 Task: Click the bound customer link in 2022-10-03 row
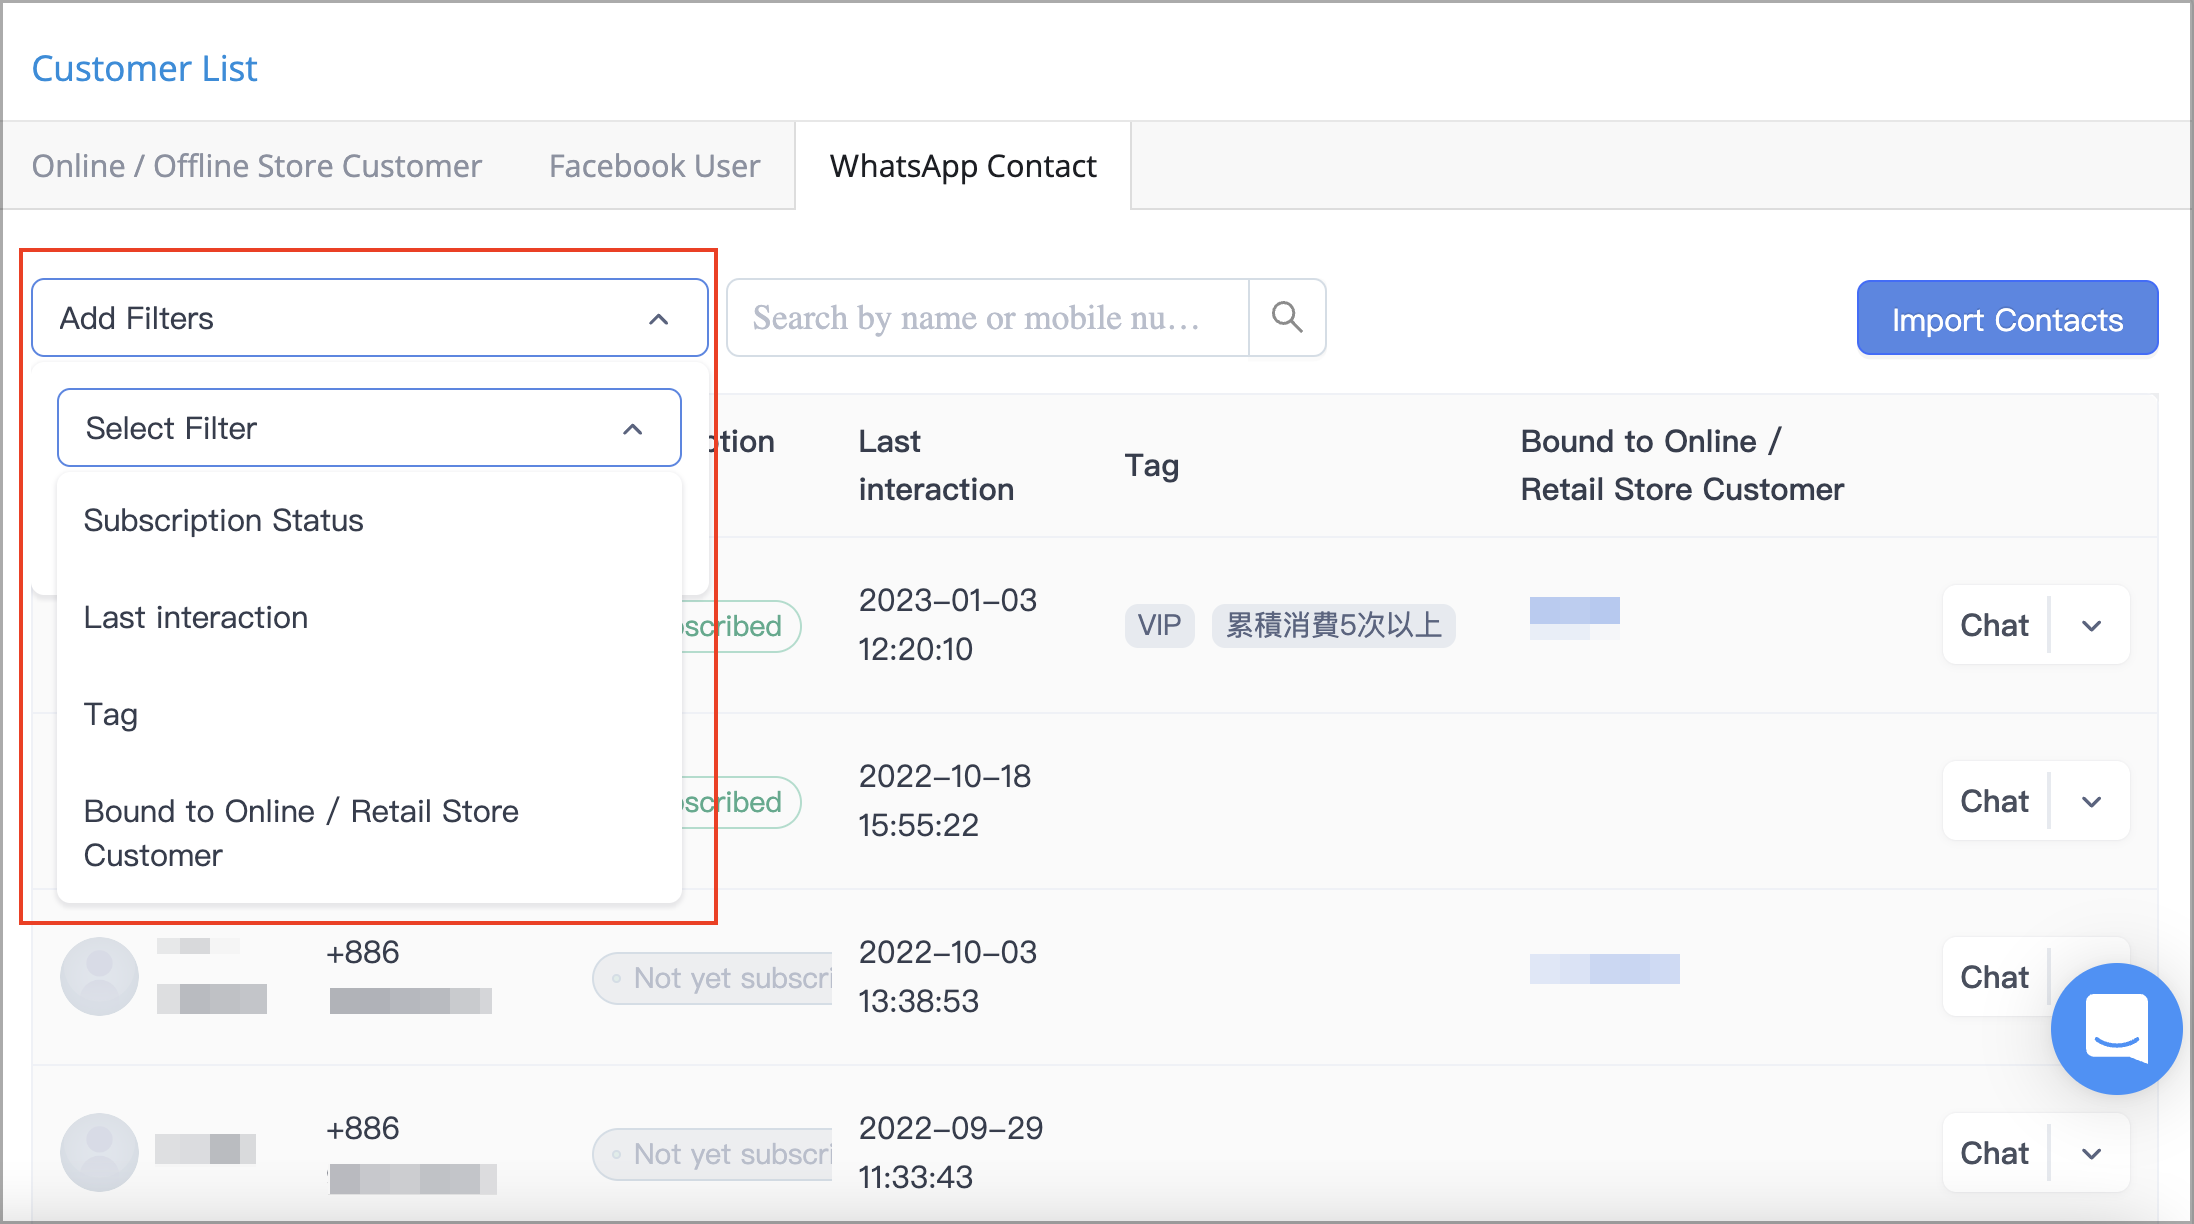[x=1605, y=969]
